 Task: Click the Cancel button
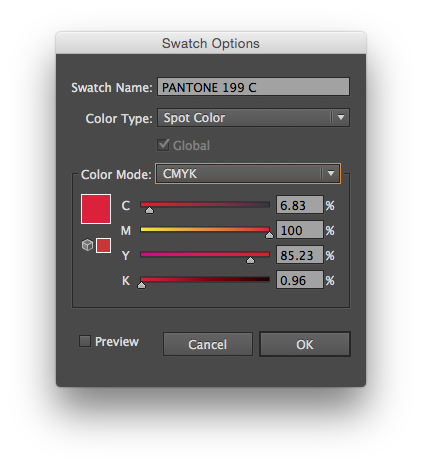pyautogui.click(x=208, y=344)
